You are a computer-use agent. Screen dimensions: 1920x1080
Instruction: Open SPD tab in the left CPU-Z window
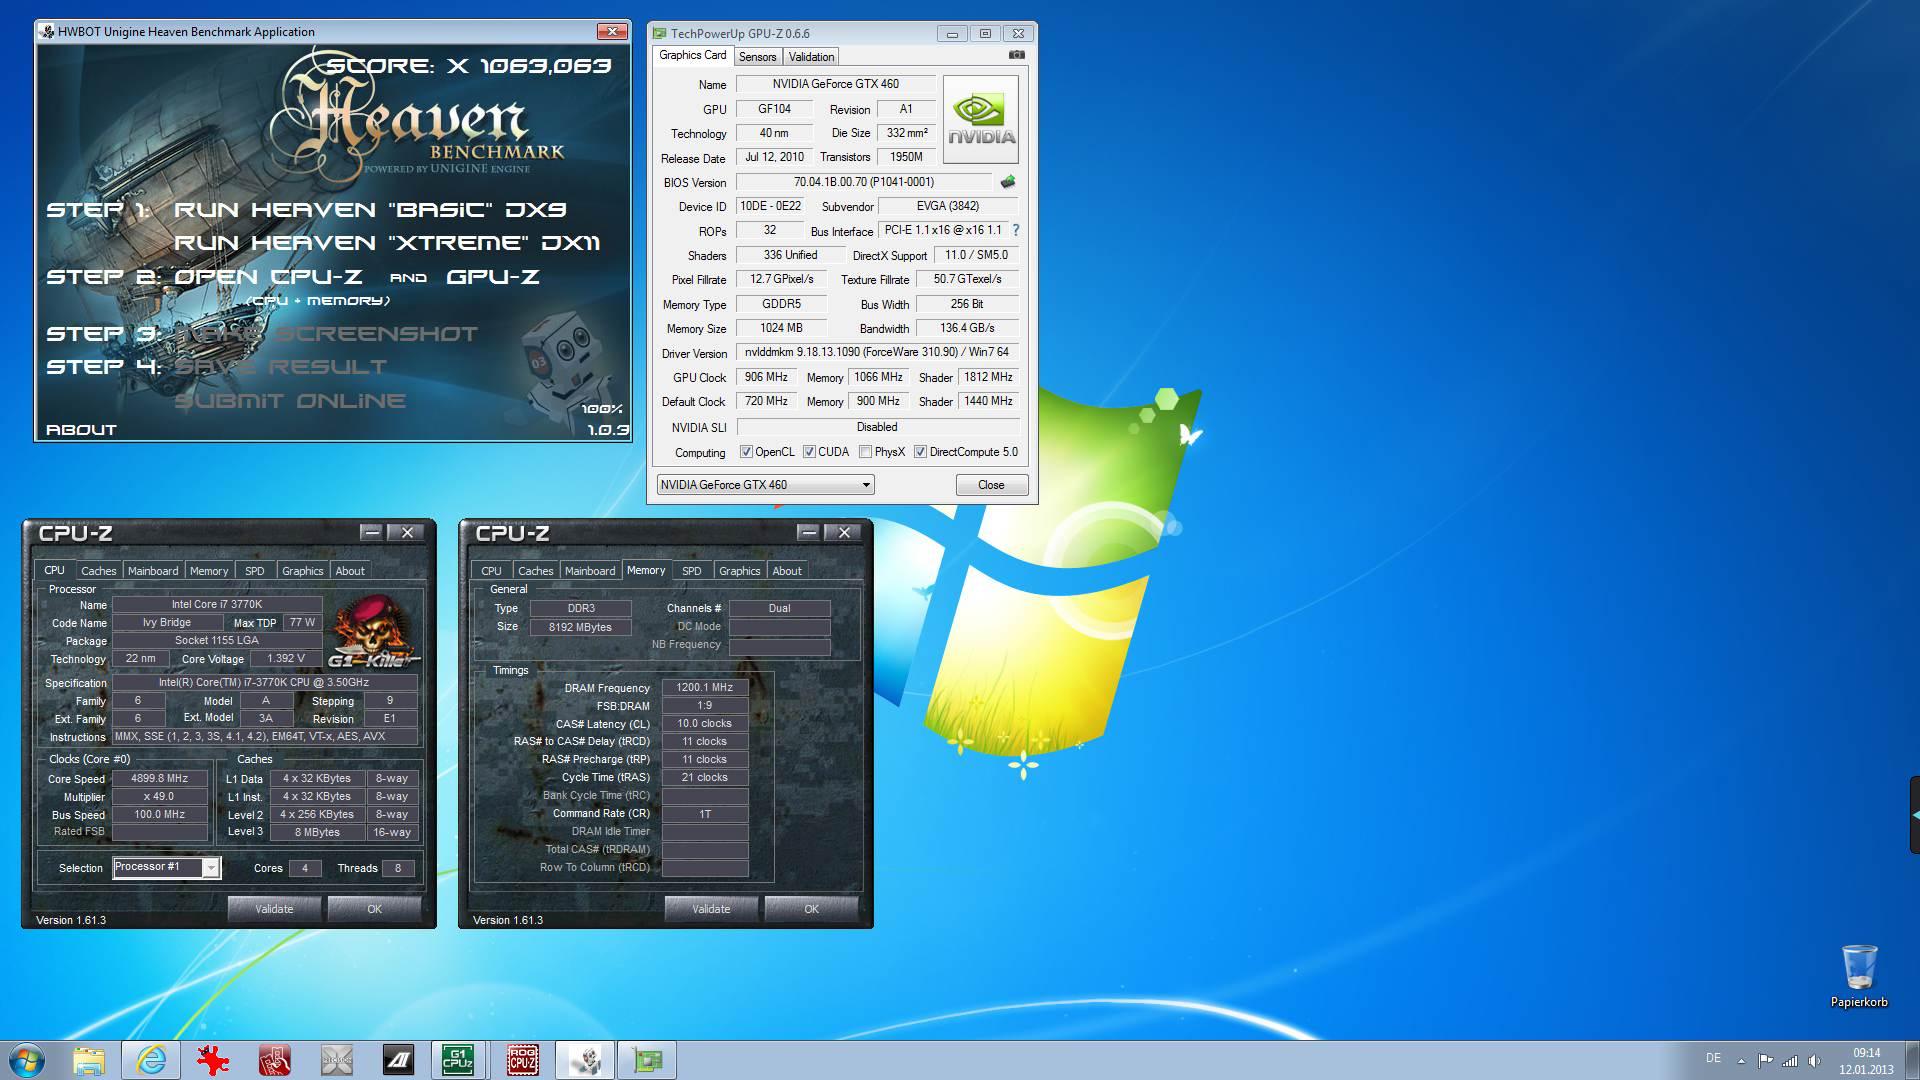255,571
